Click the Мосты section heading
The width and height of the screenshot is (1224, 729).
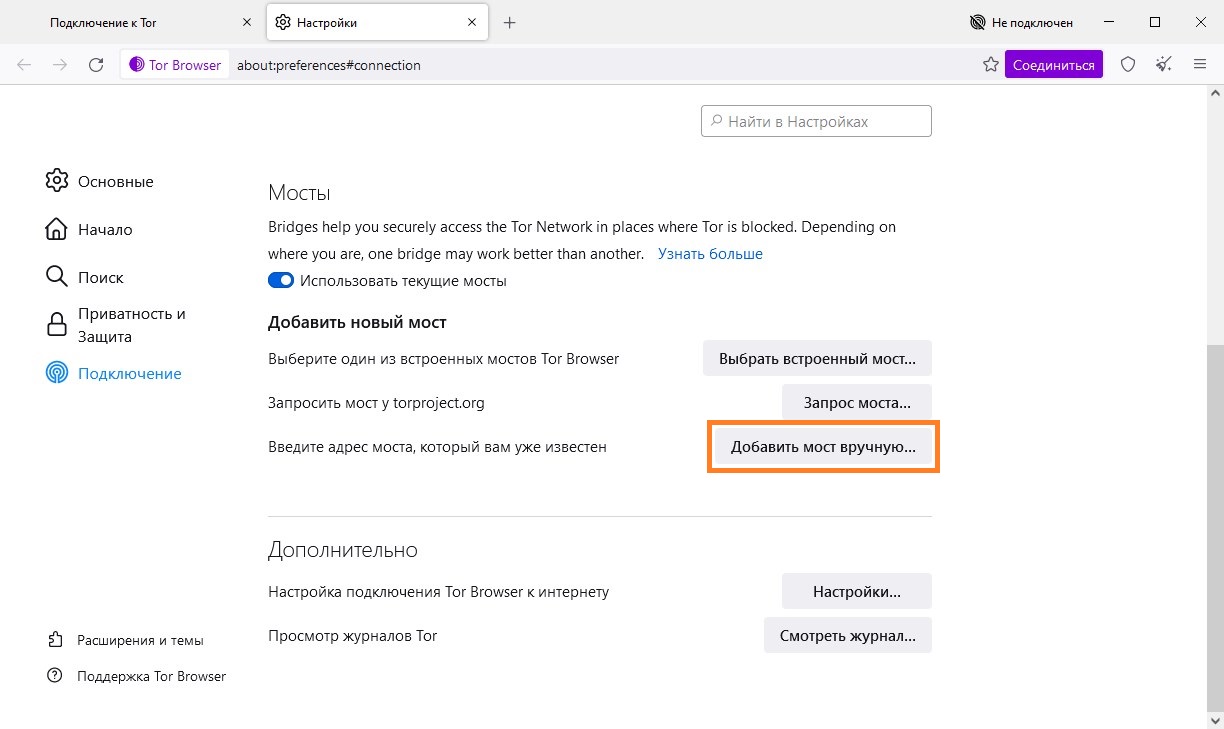pos(299,193)
